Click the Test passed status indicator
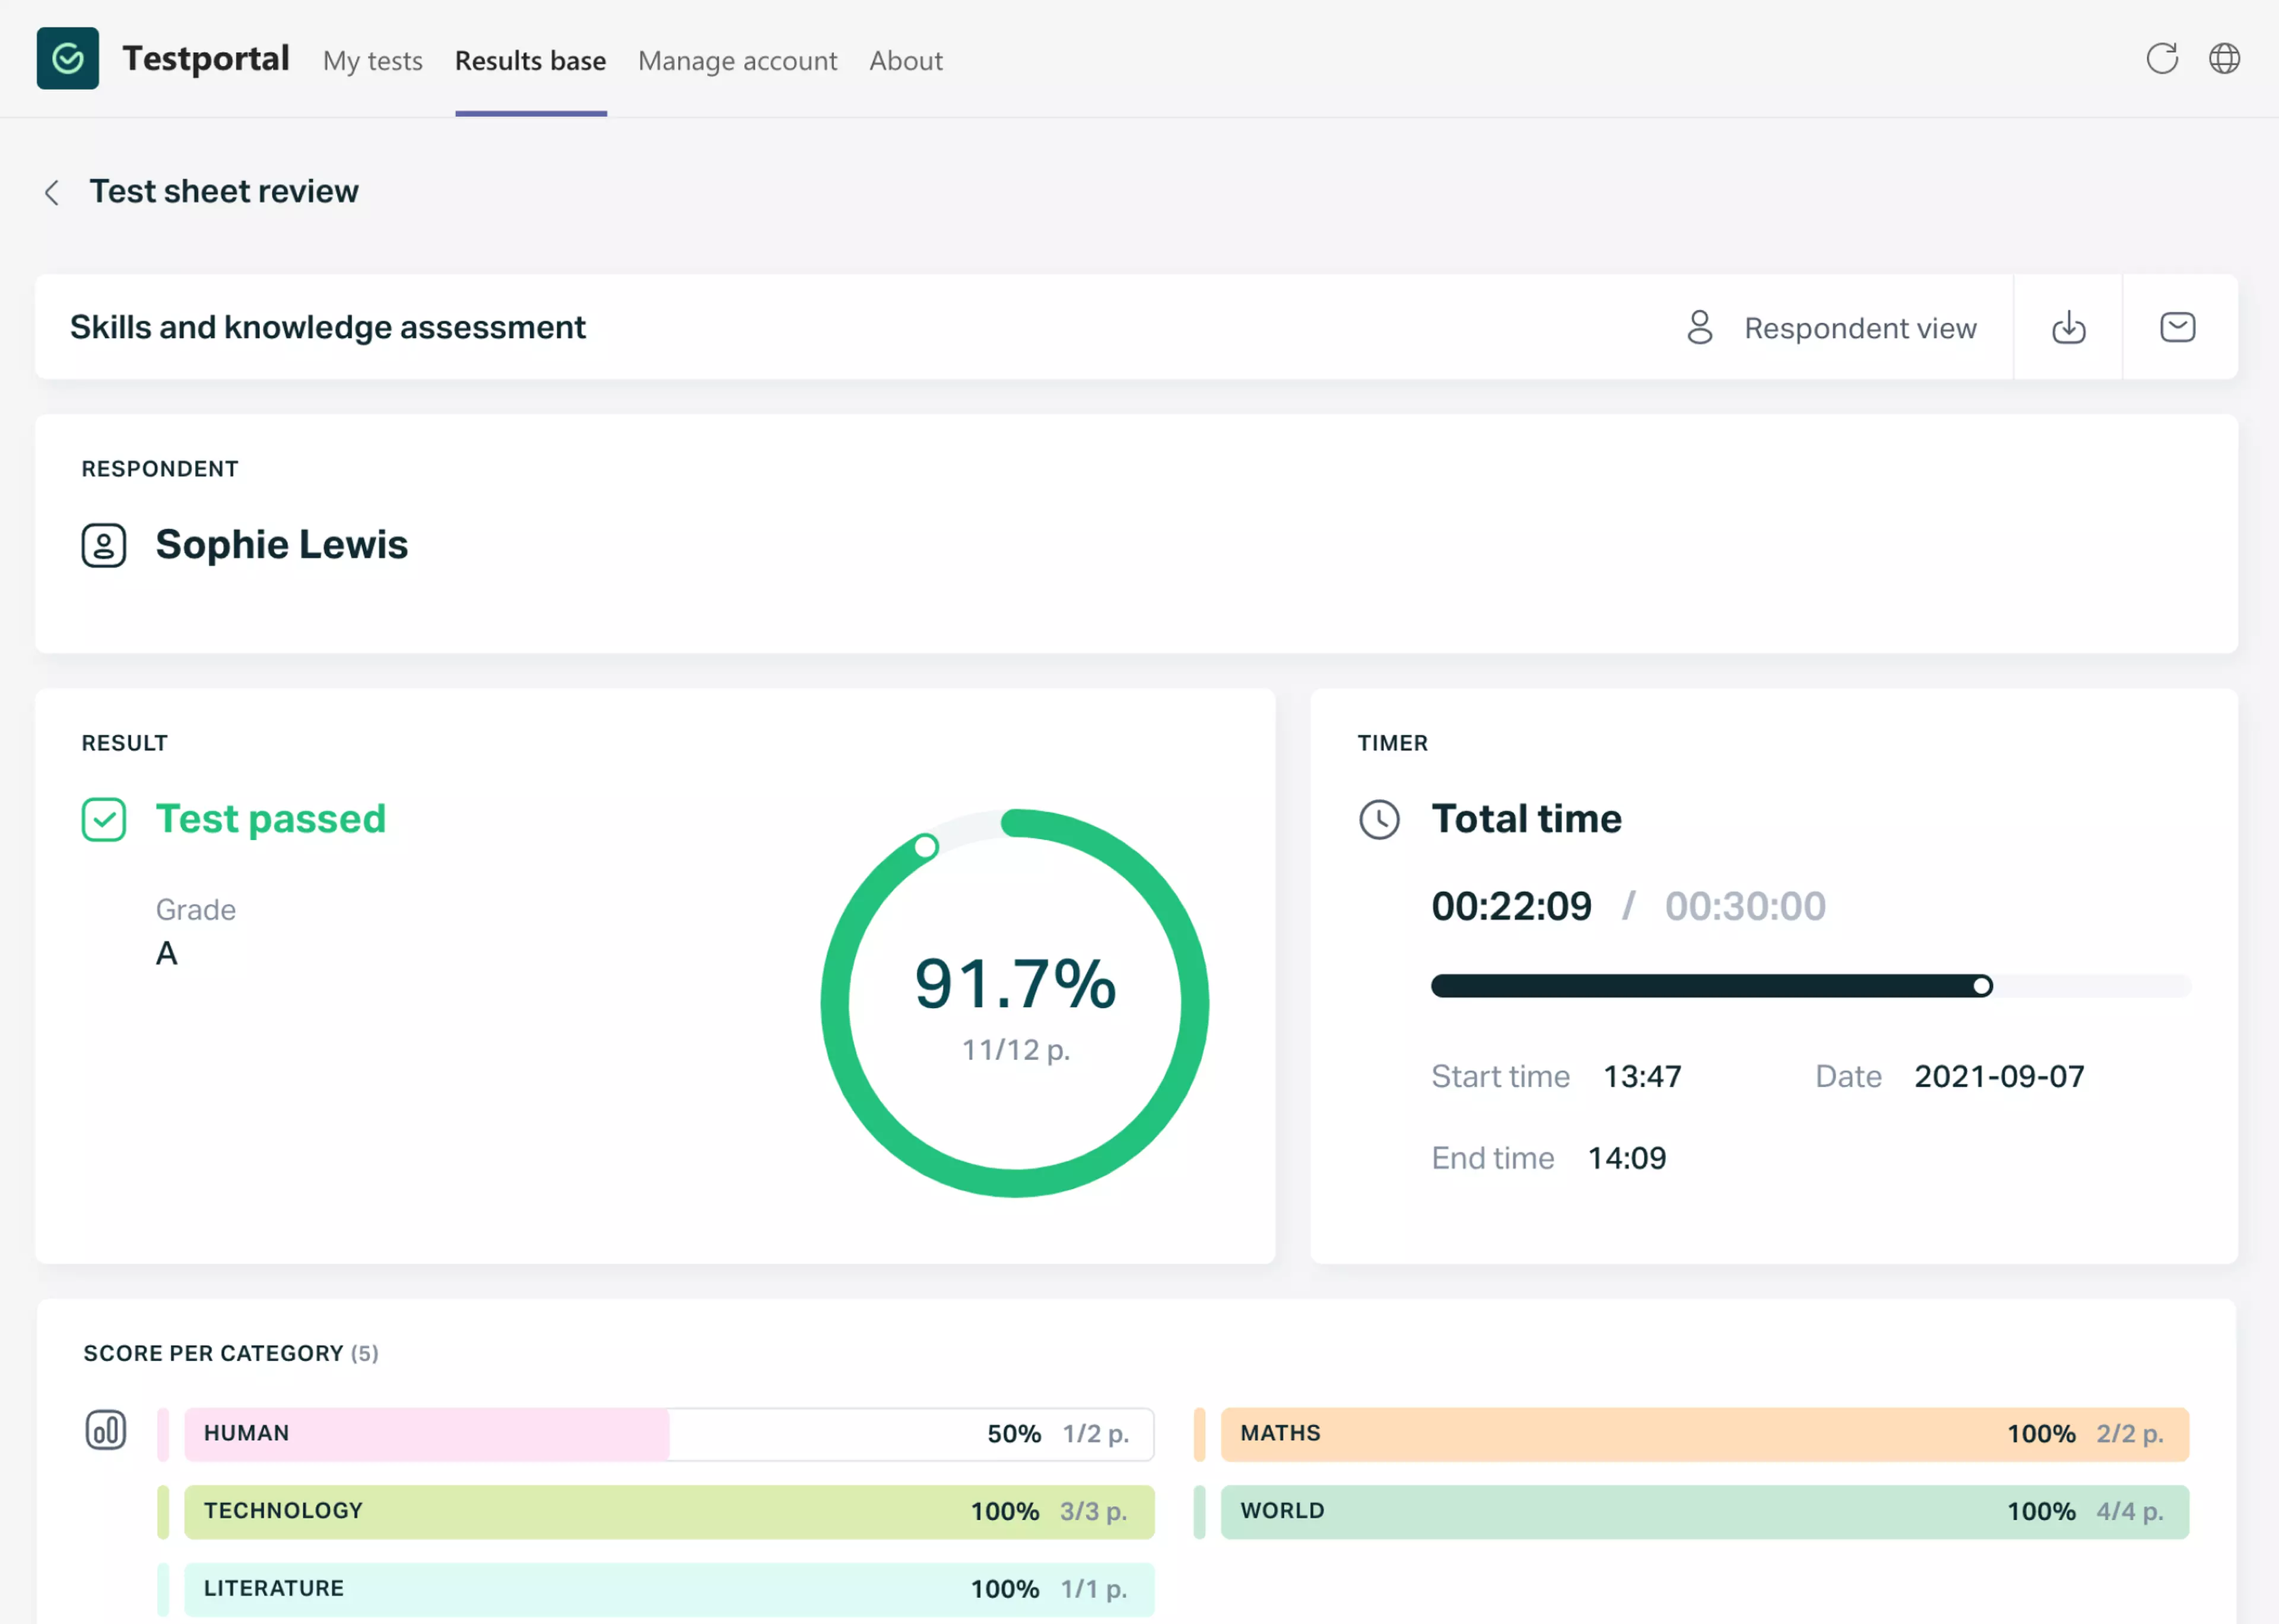2279x1624 pixels. click(x=271, y=818)
